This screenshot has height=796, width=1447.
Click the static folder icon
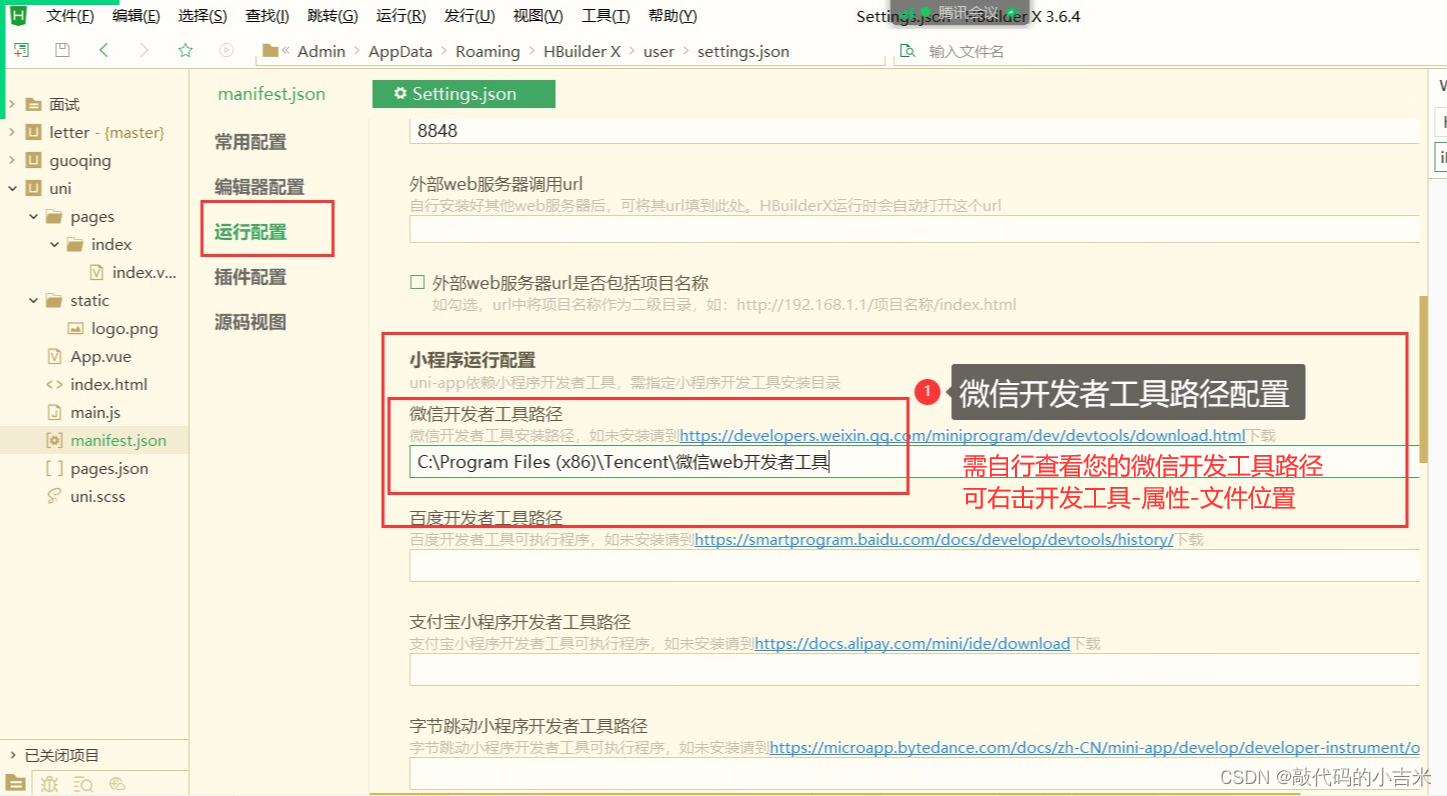point(54,300)
